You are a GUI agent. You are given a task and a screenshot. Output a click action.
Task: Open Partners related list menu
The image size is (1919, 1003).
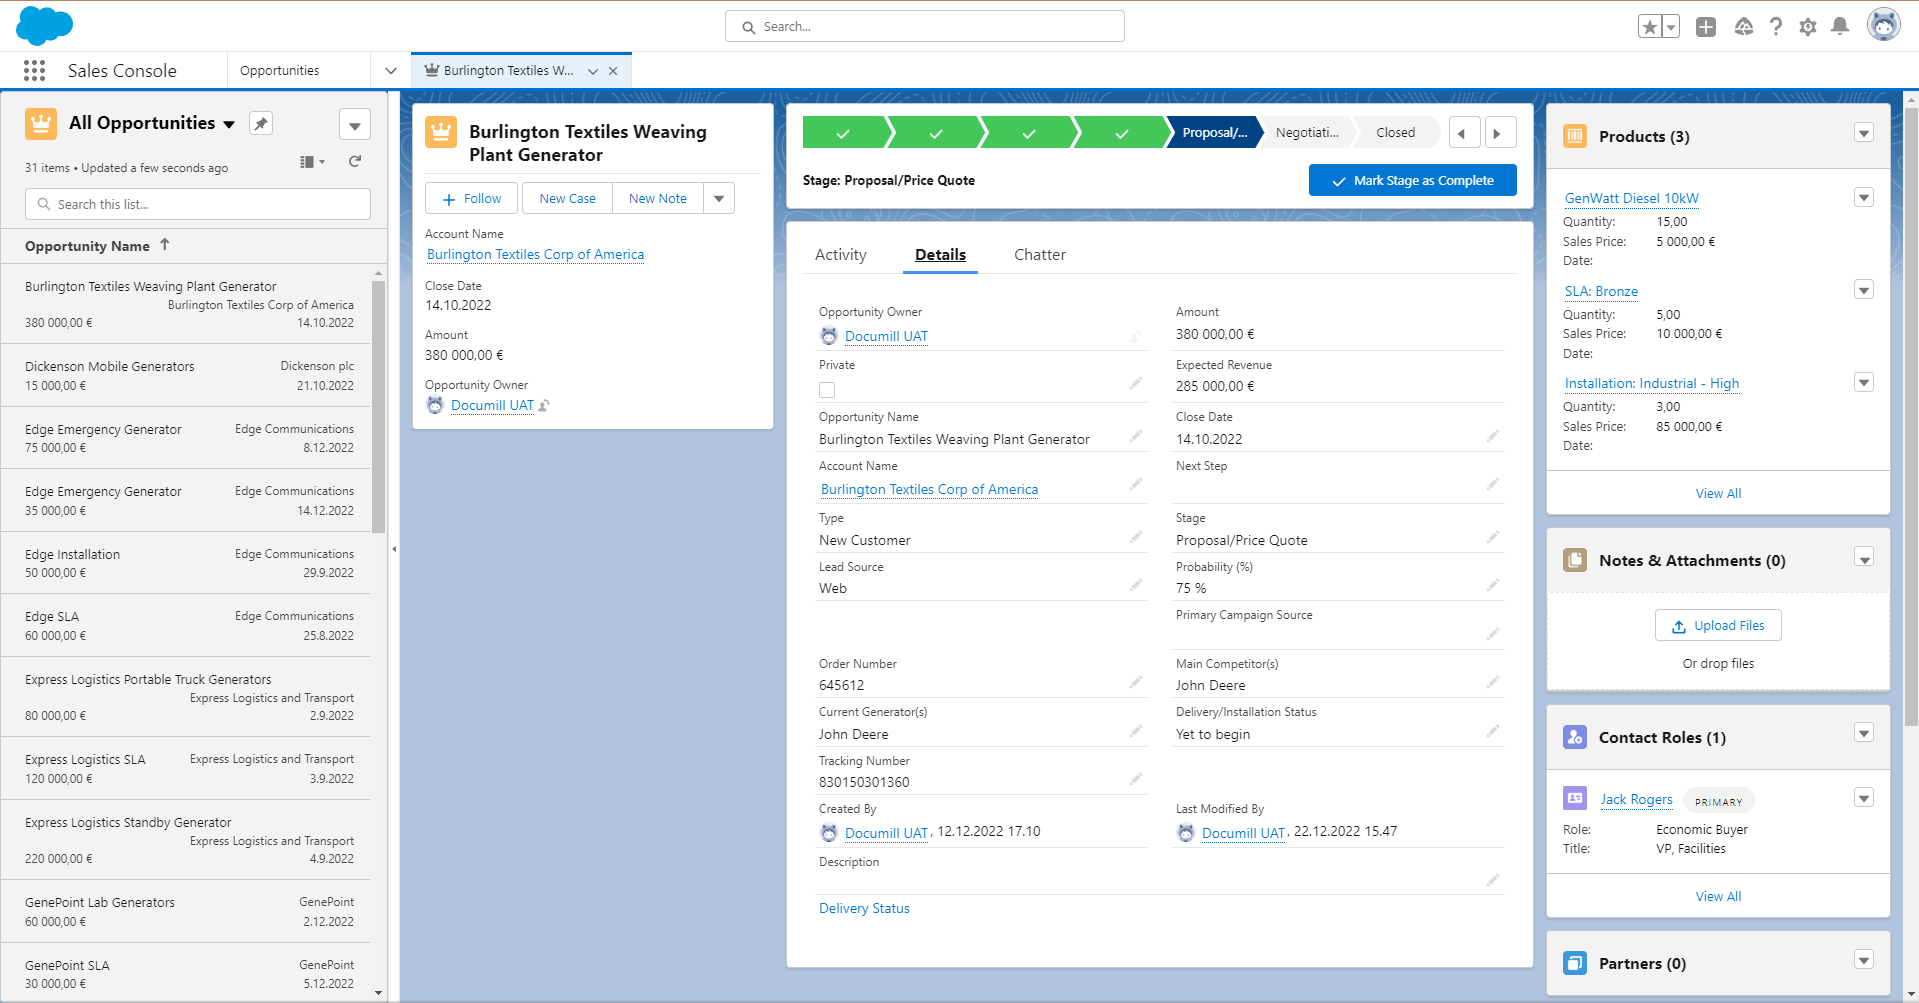point(1864,960)
